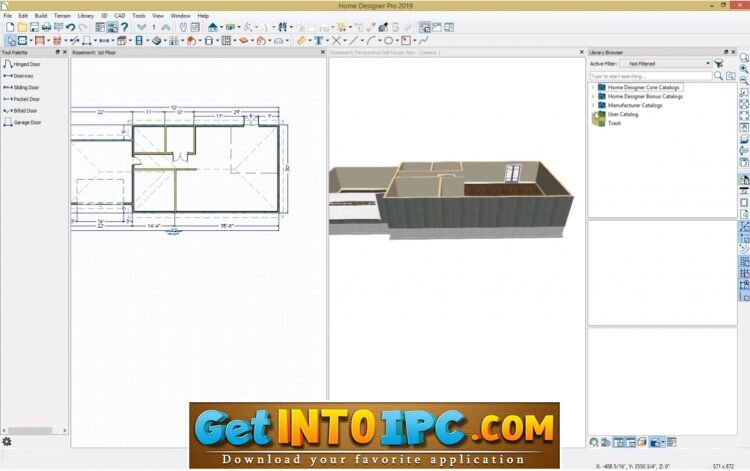Pick the Draw Arc CAD tool
The width and height of the screenshot is (750, 471).
(371, 41)
